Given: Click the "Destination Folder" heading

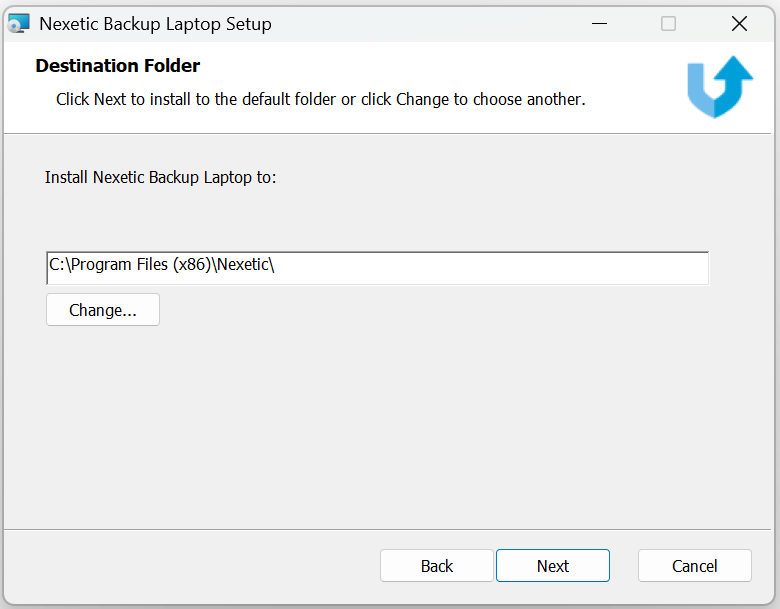Looking at the screenshot, I should [118, 66].
